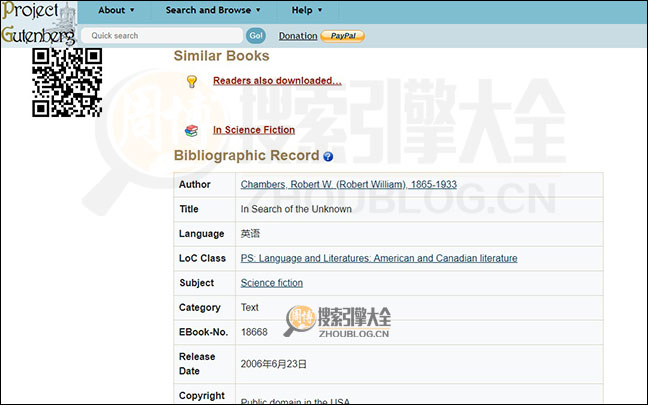The width and height of the screenshot is (648, 405).
Task: Expand the Search and Browse menu
Action: (x=212, y=10)
